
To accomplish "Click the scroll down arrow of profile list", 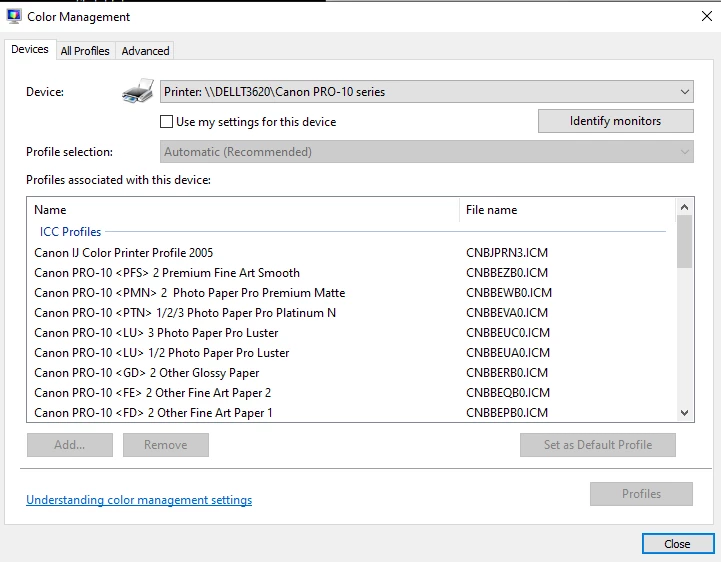I will [684, 413].
